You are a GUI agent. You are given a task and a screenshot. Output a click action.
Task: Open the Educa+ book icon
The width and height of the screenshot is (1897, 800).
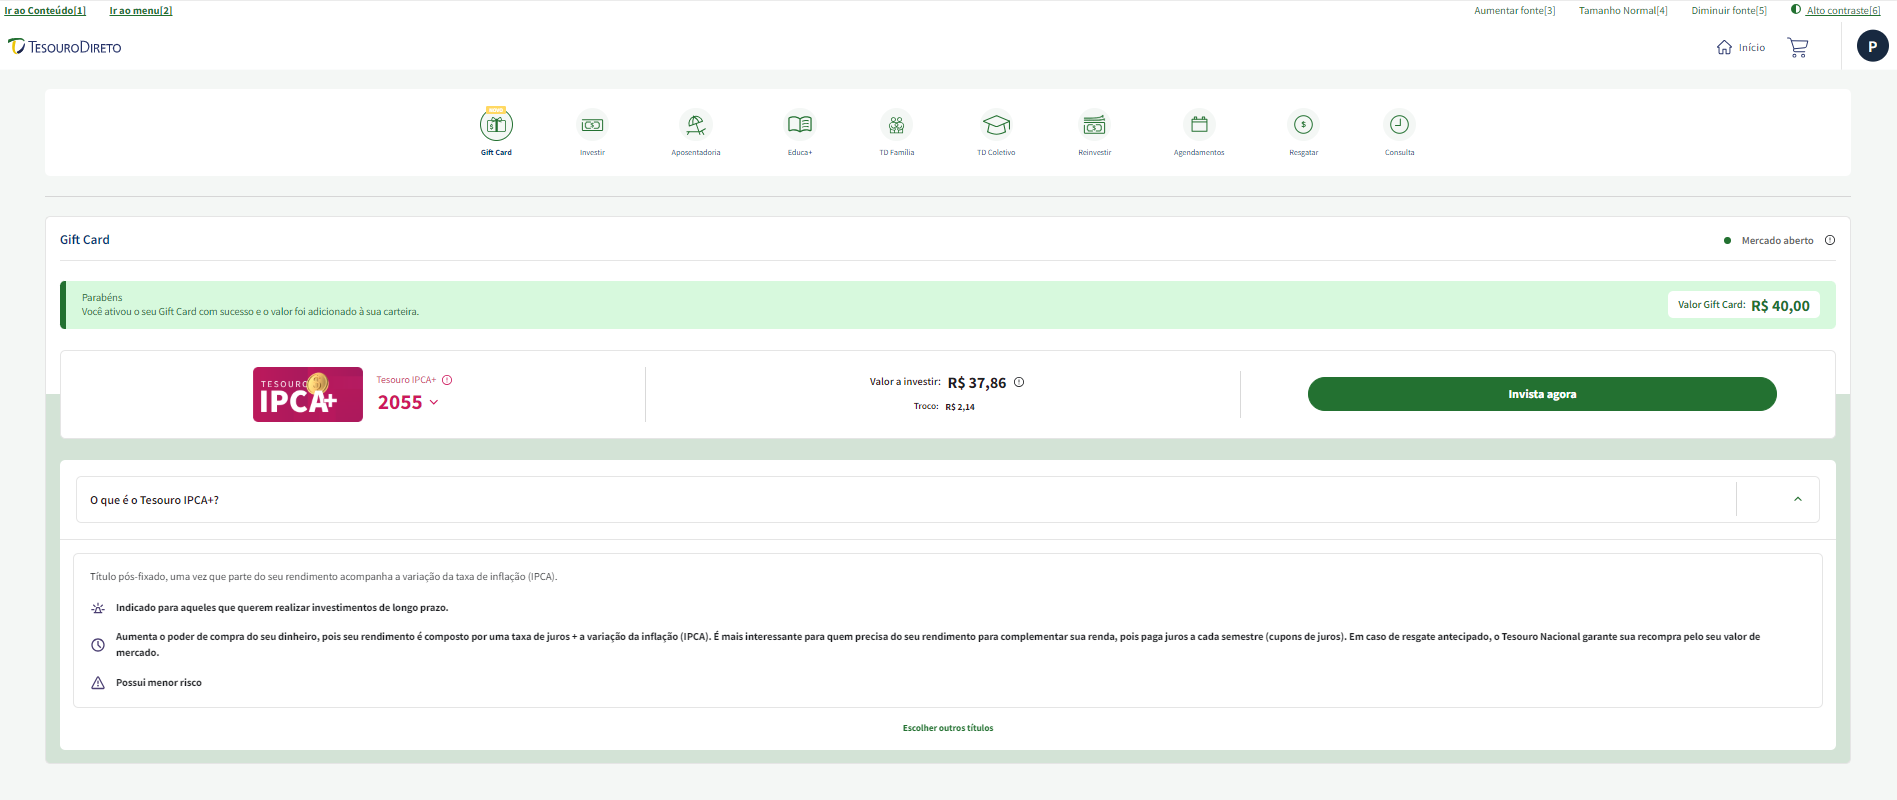click(800, 125)
